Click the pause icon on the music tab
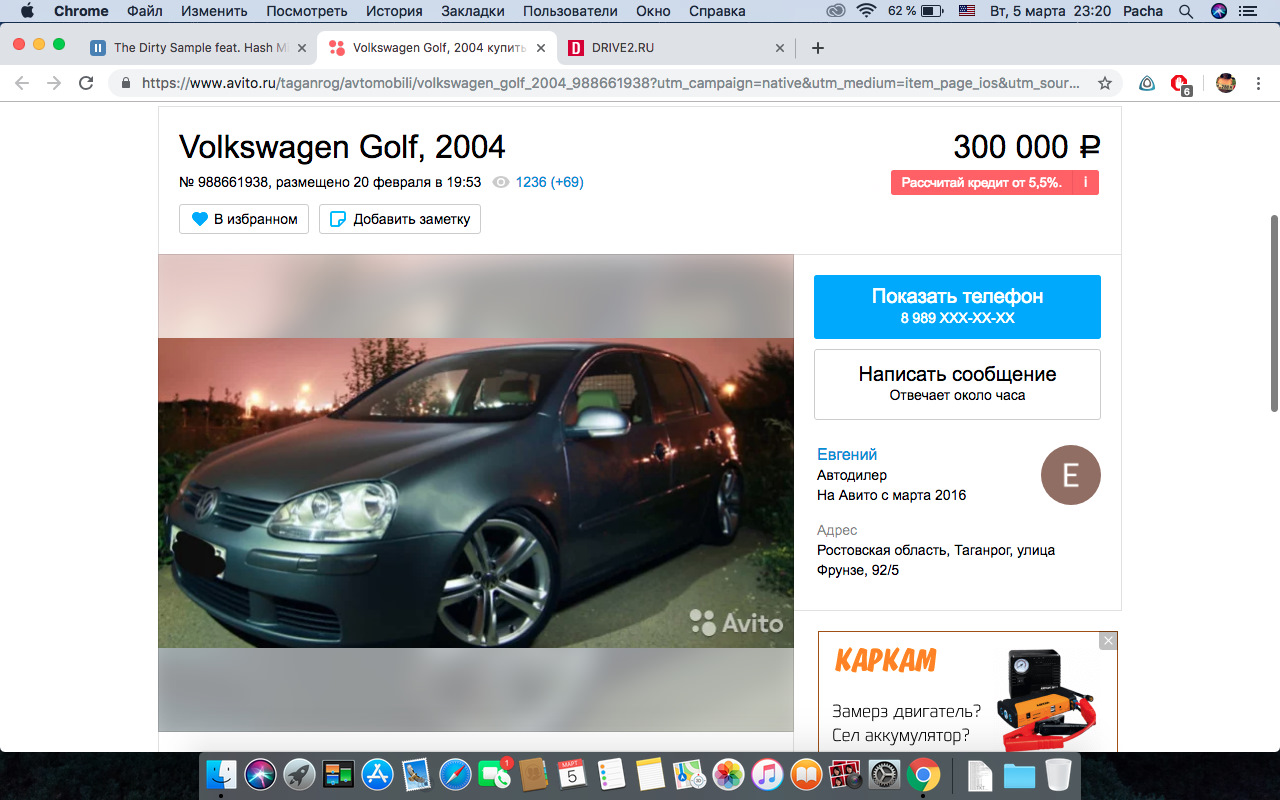The width and height of the screenshot is (1280, 800). [x=98, y=48]
